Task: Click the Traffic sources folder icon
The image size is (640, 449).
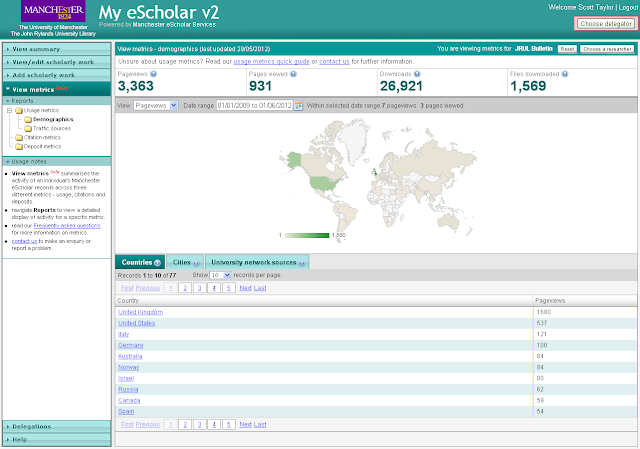Action: click(x=28, y=129)
